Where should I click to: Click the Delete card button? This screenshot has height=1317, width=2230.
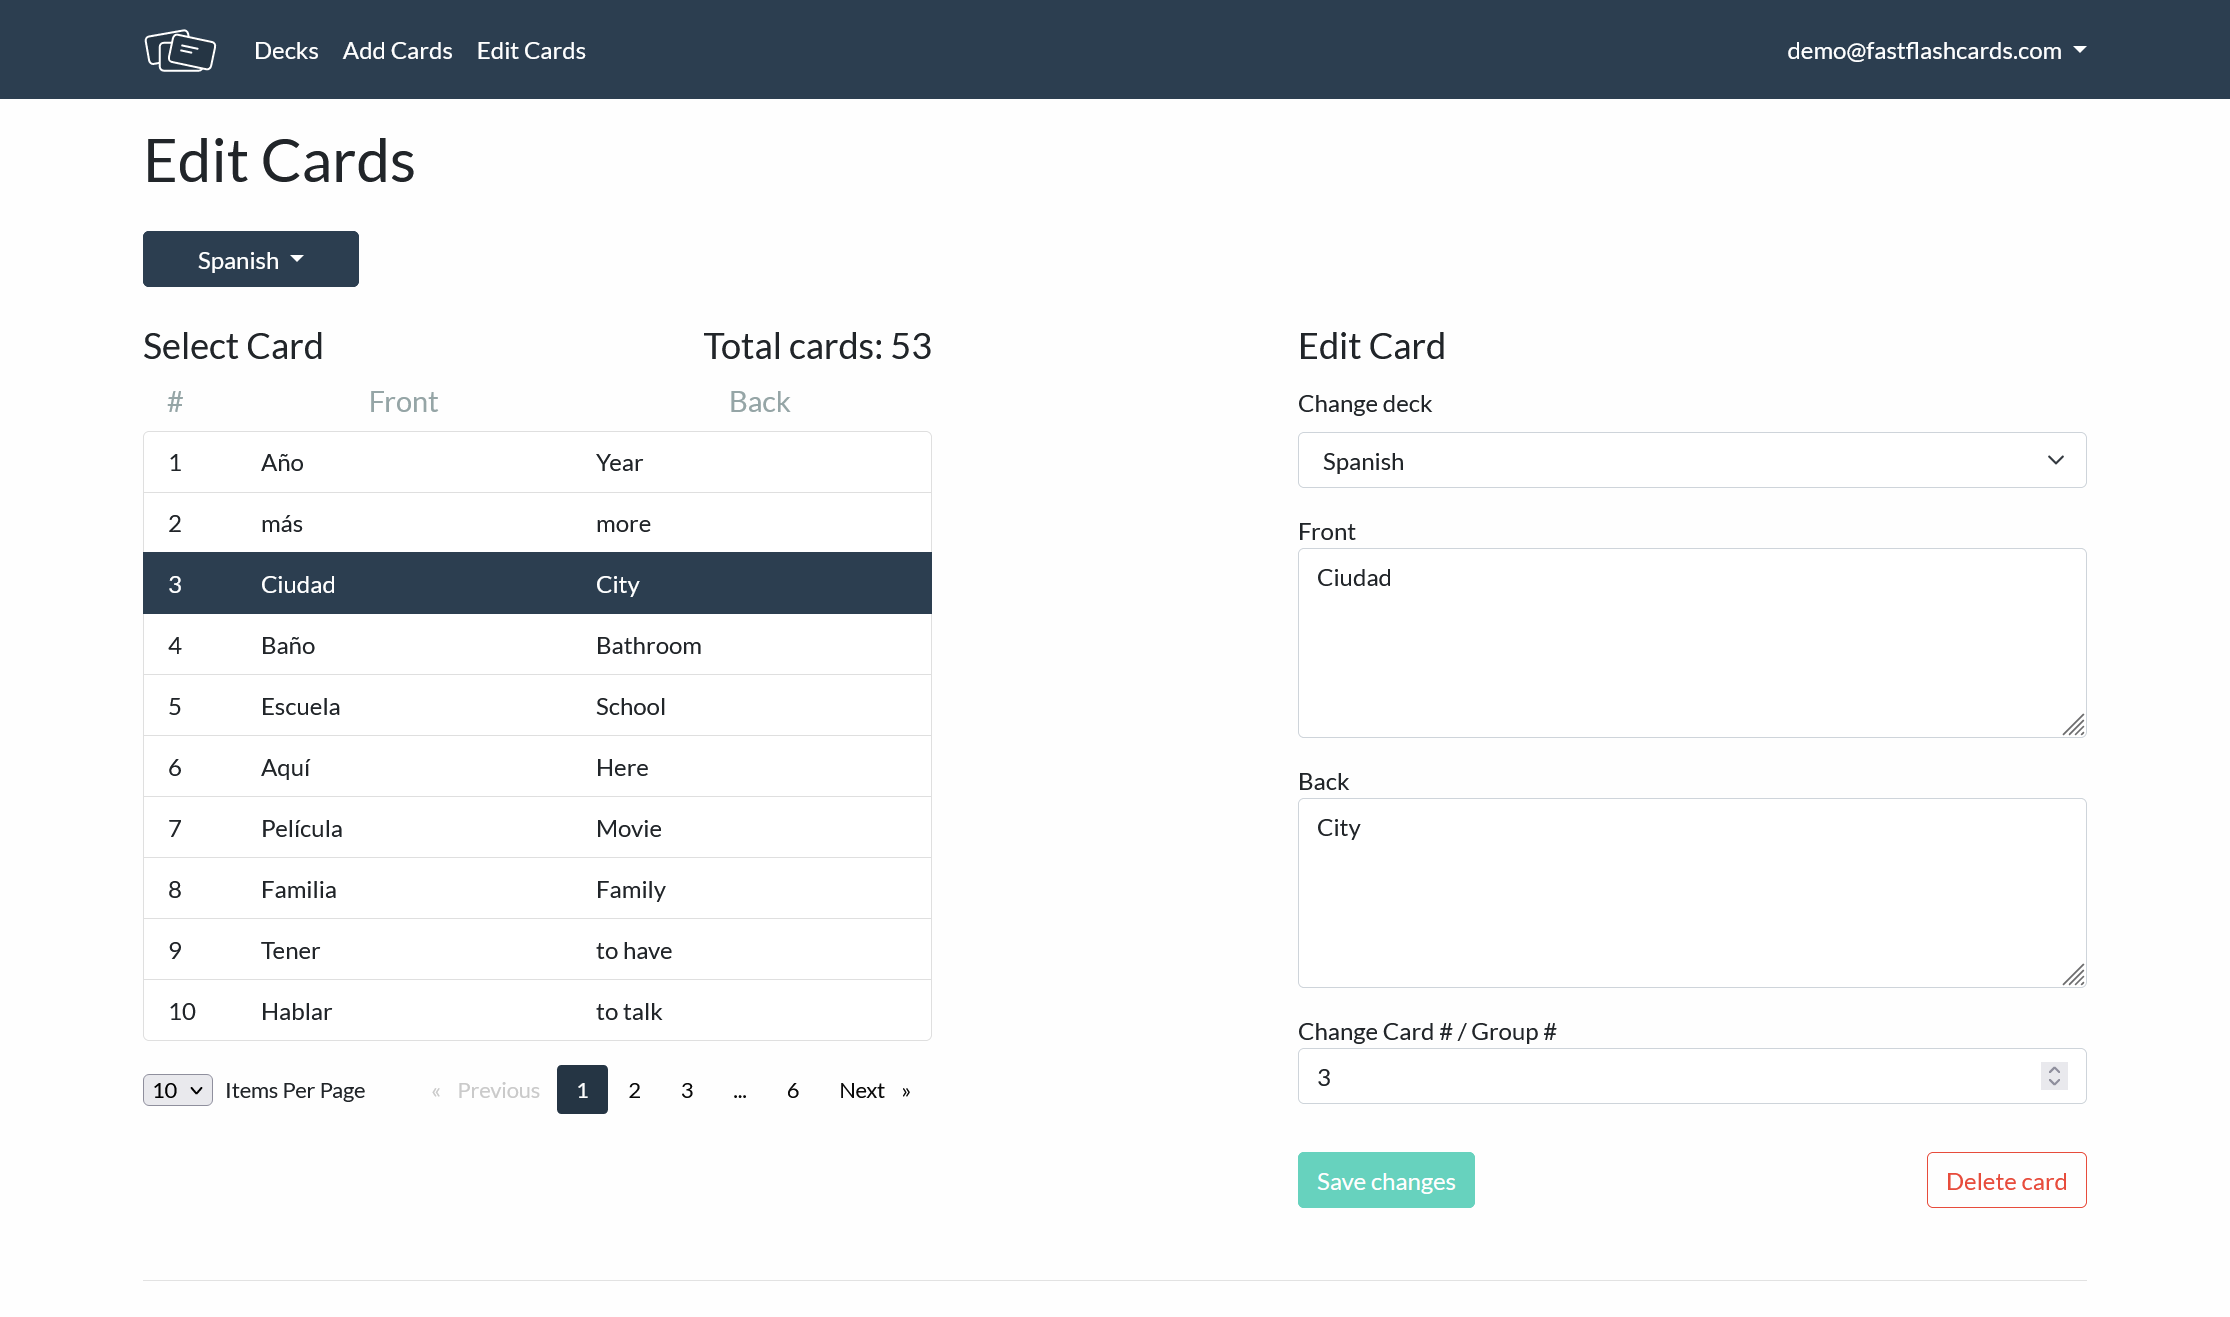coord(2005,1181)
